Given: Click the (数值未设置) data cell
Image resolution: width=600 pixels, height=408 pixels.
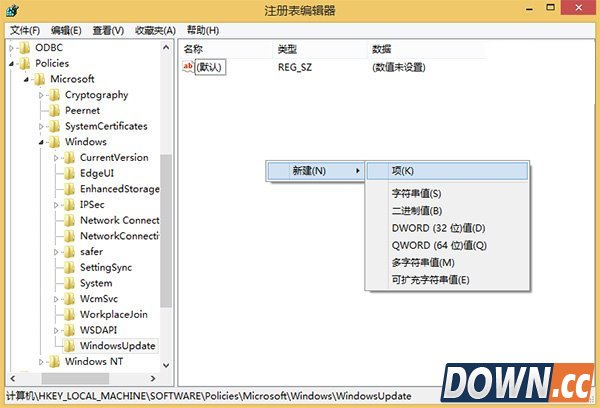Looking at the screenshot, I should [x=399, y=67].
